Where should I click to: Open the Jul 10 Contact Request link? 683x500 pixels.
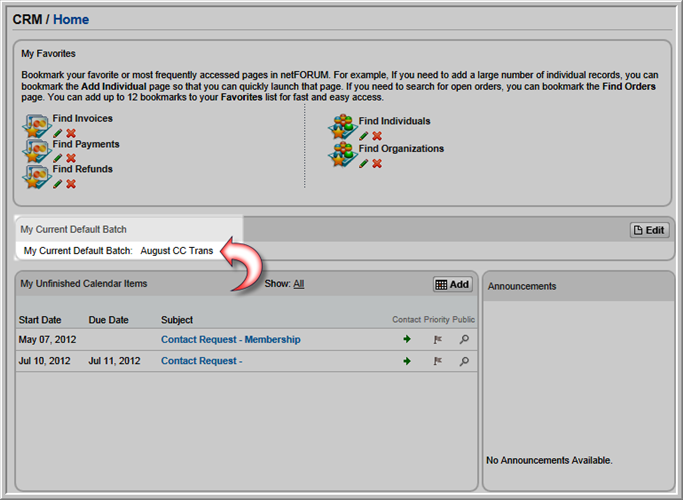pyautogui.click(x=202, y=361)
